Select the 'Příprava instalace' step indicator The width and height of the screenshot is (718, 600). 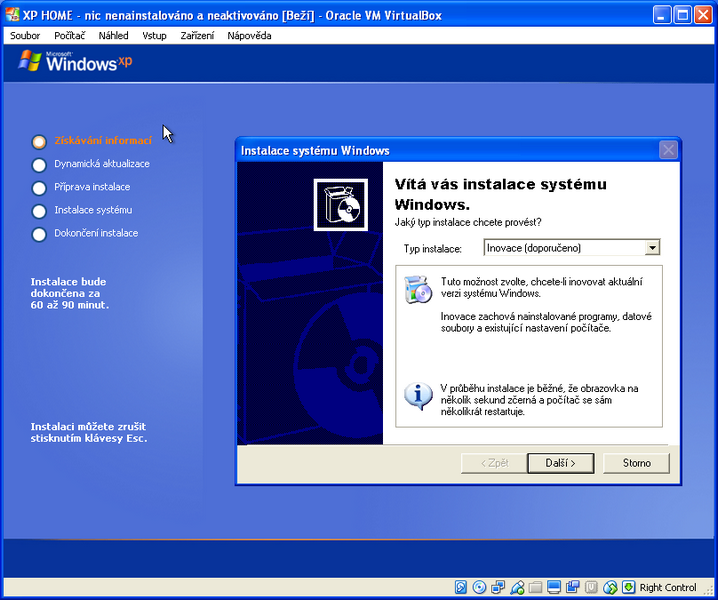[39, 188]
